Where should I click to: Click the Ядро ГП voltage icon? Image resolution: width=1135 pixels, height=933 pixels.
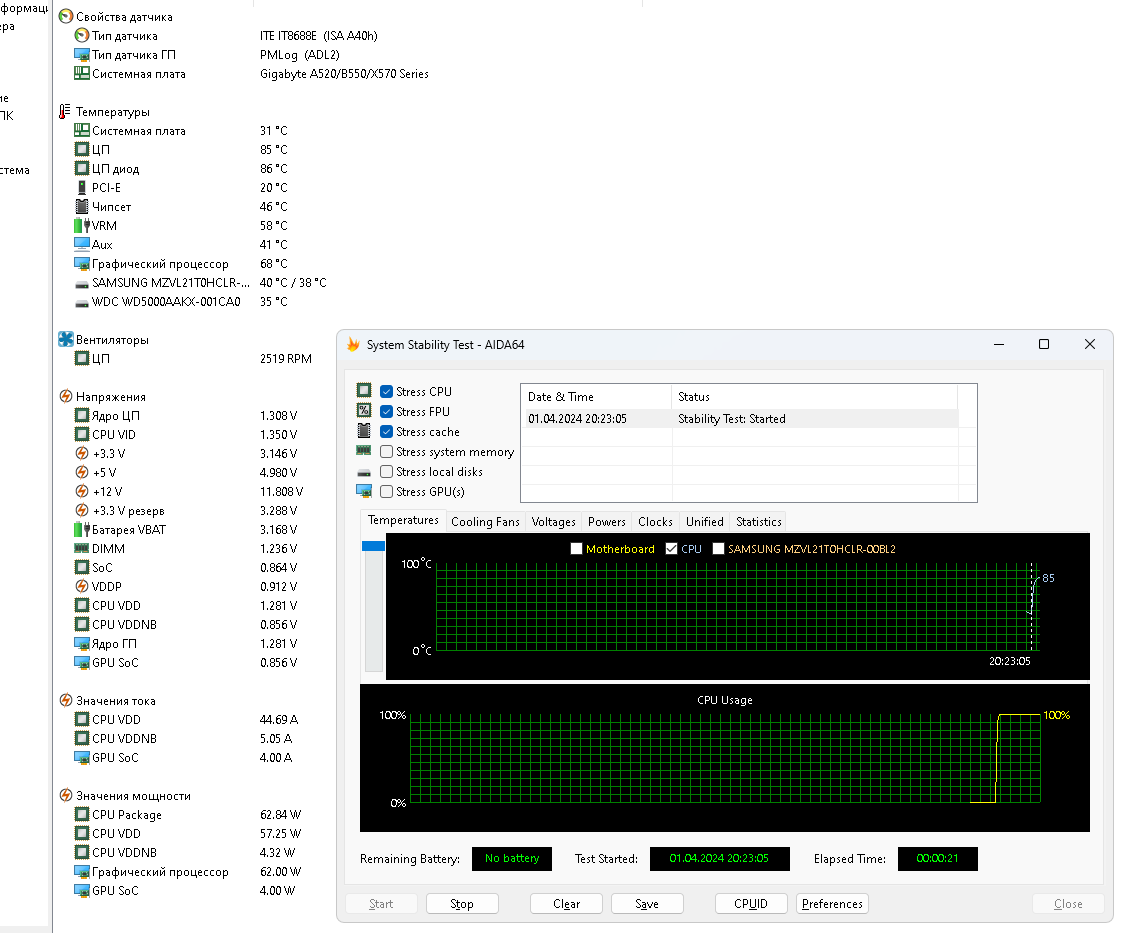pos(82,643)
